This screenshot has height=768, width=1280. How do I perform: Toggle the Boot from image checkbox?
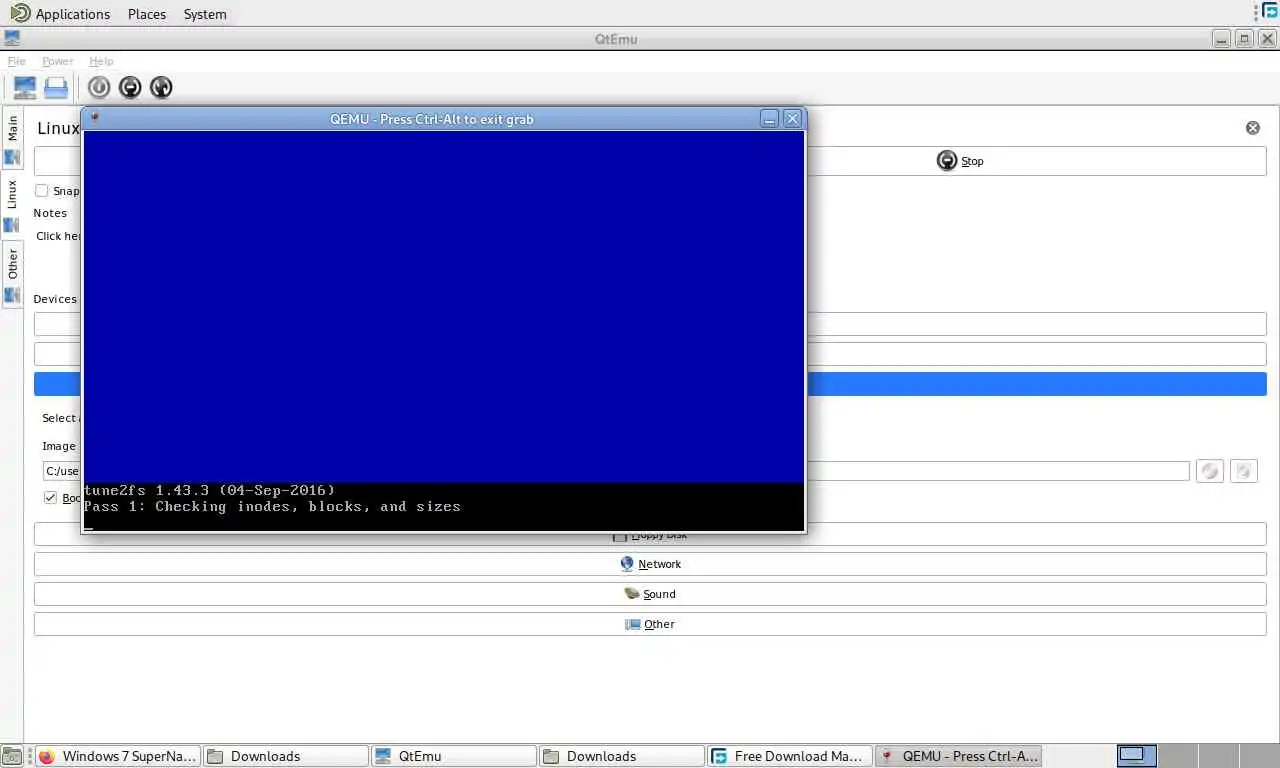click(x=50, y=497)
